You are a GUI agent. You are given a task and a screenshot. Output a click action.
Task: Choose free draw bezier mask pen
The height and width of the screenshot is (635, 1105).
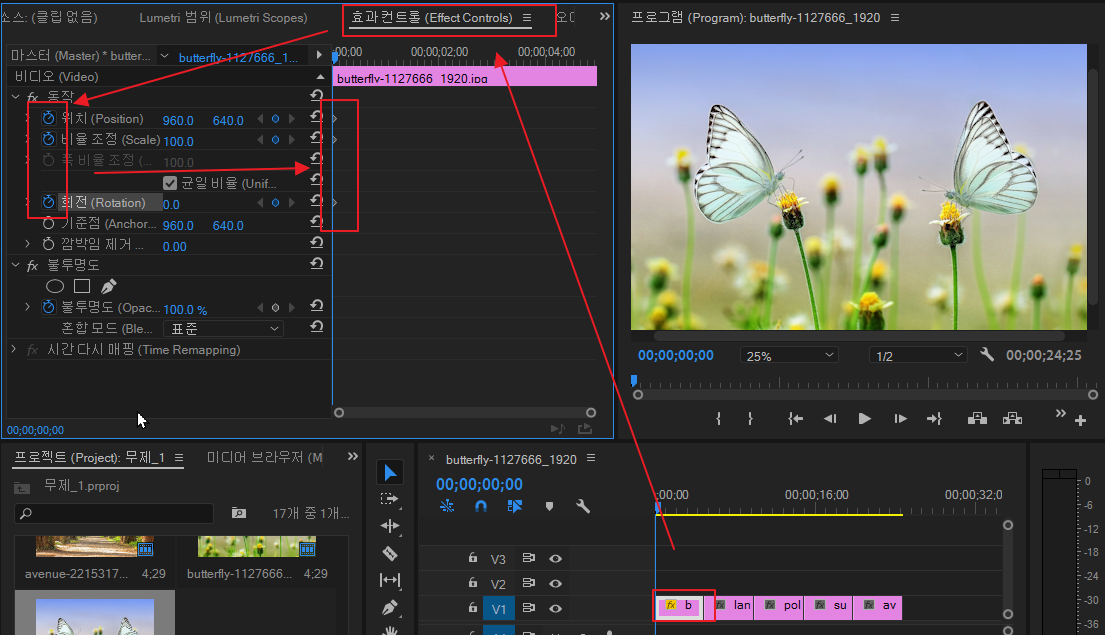(x=109, y=286)
